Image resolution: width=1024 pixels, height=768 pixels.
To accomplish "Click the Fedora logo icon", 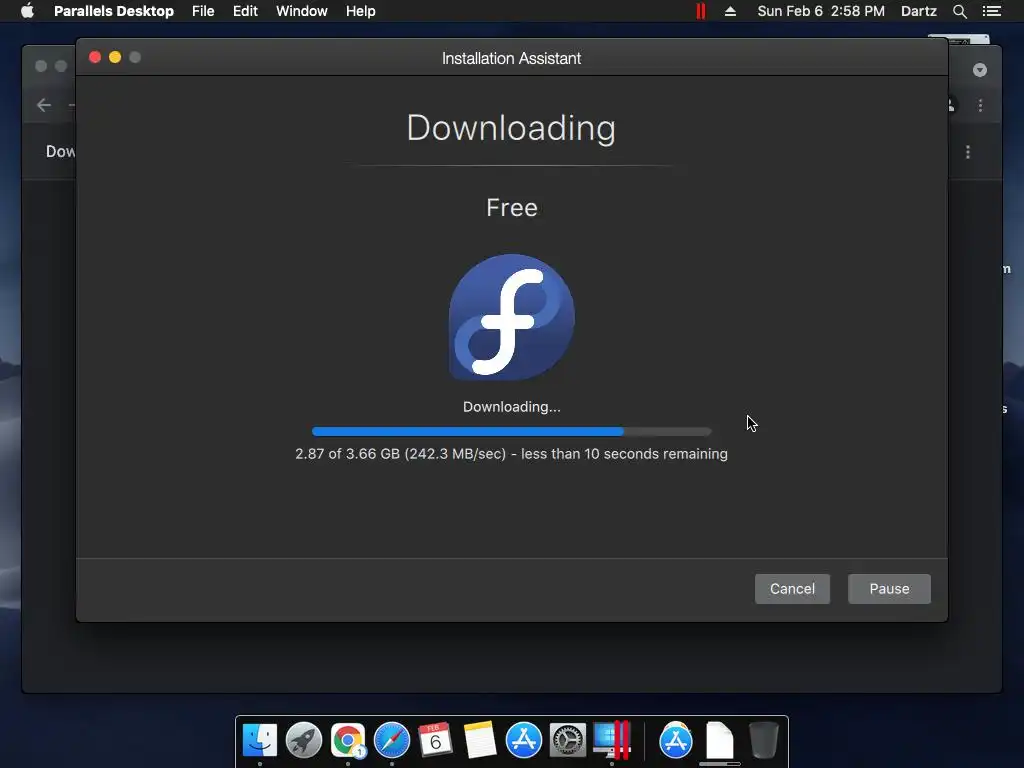I will (x=511, y=317).
